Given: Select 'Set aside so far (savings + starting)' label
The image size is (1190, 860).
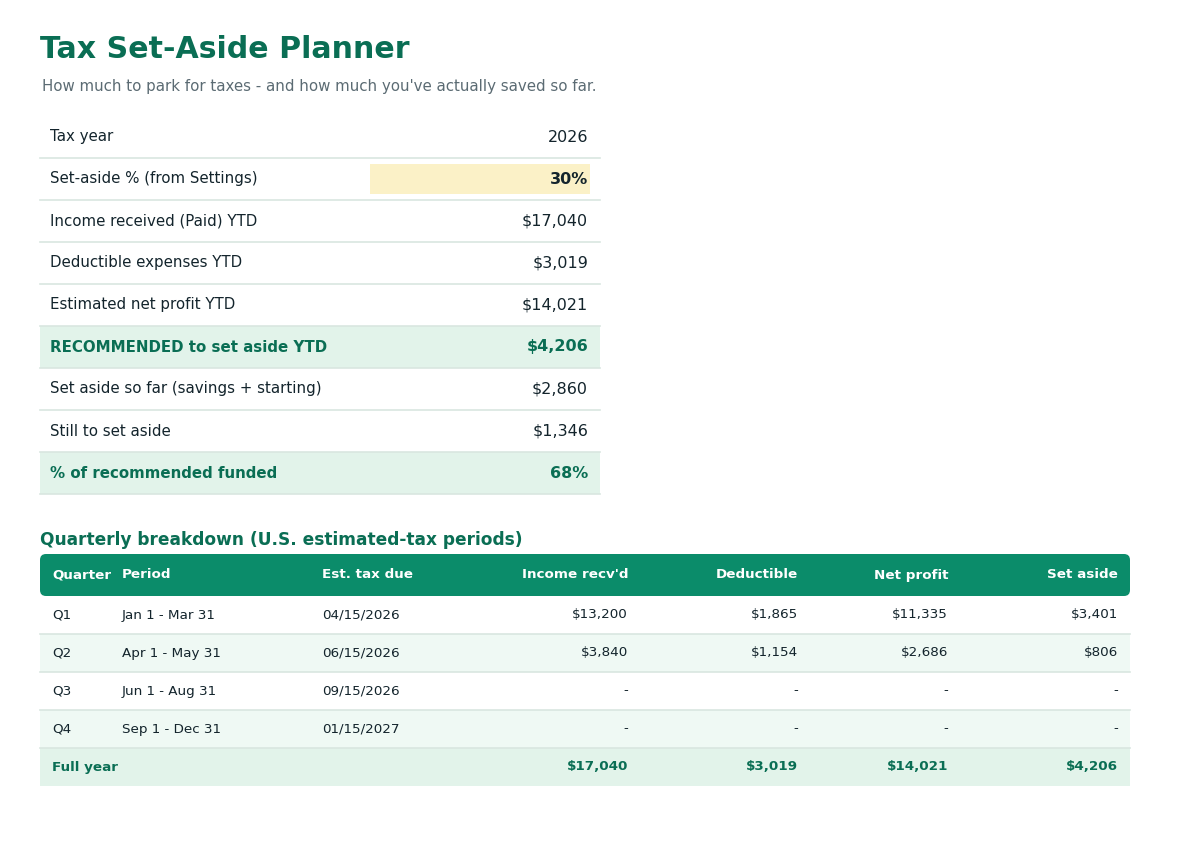Looking at the screenshot, I should [185, 388].
